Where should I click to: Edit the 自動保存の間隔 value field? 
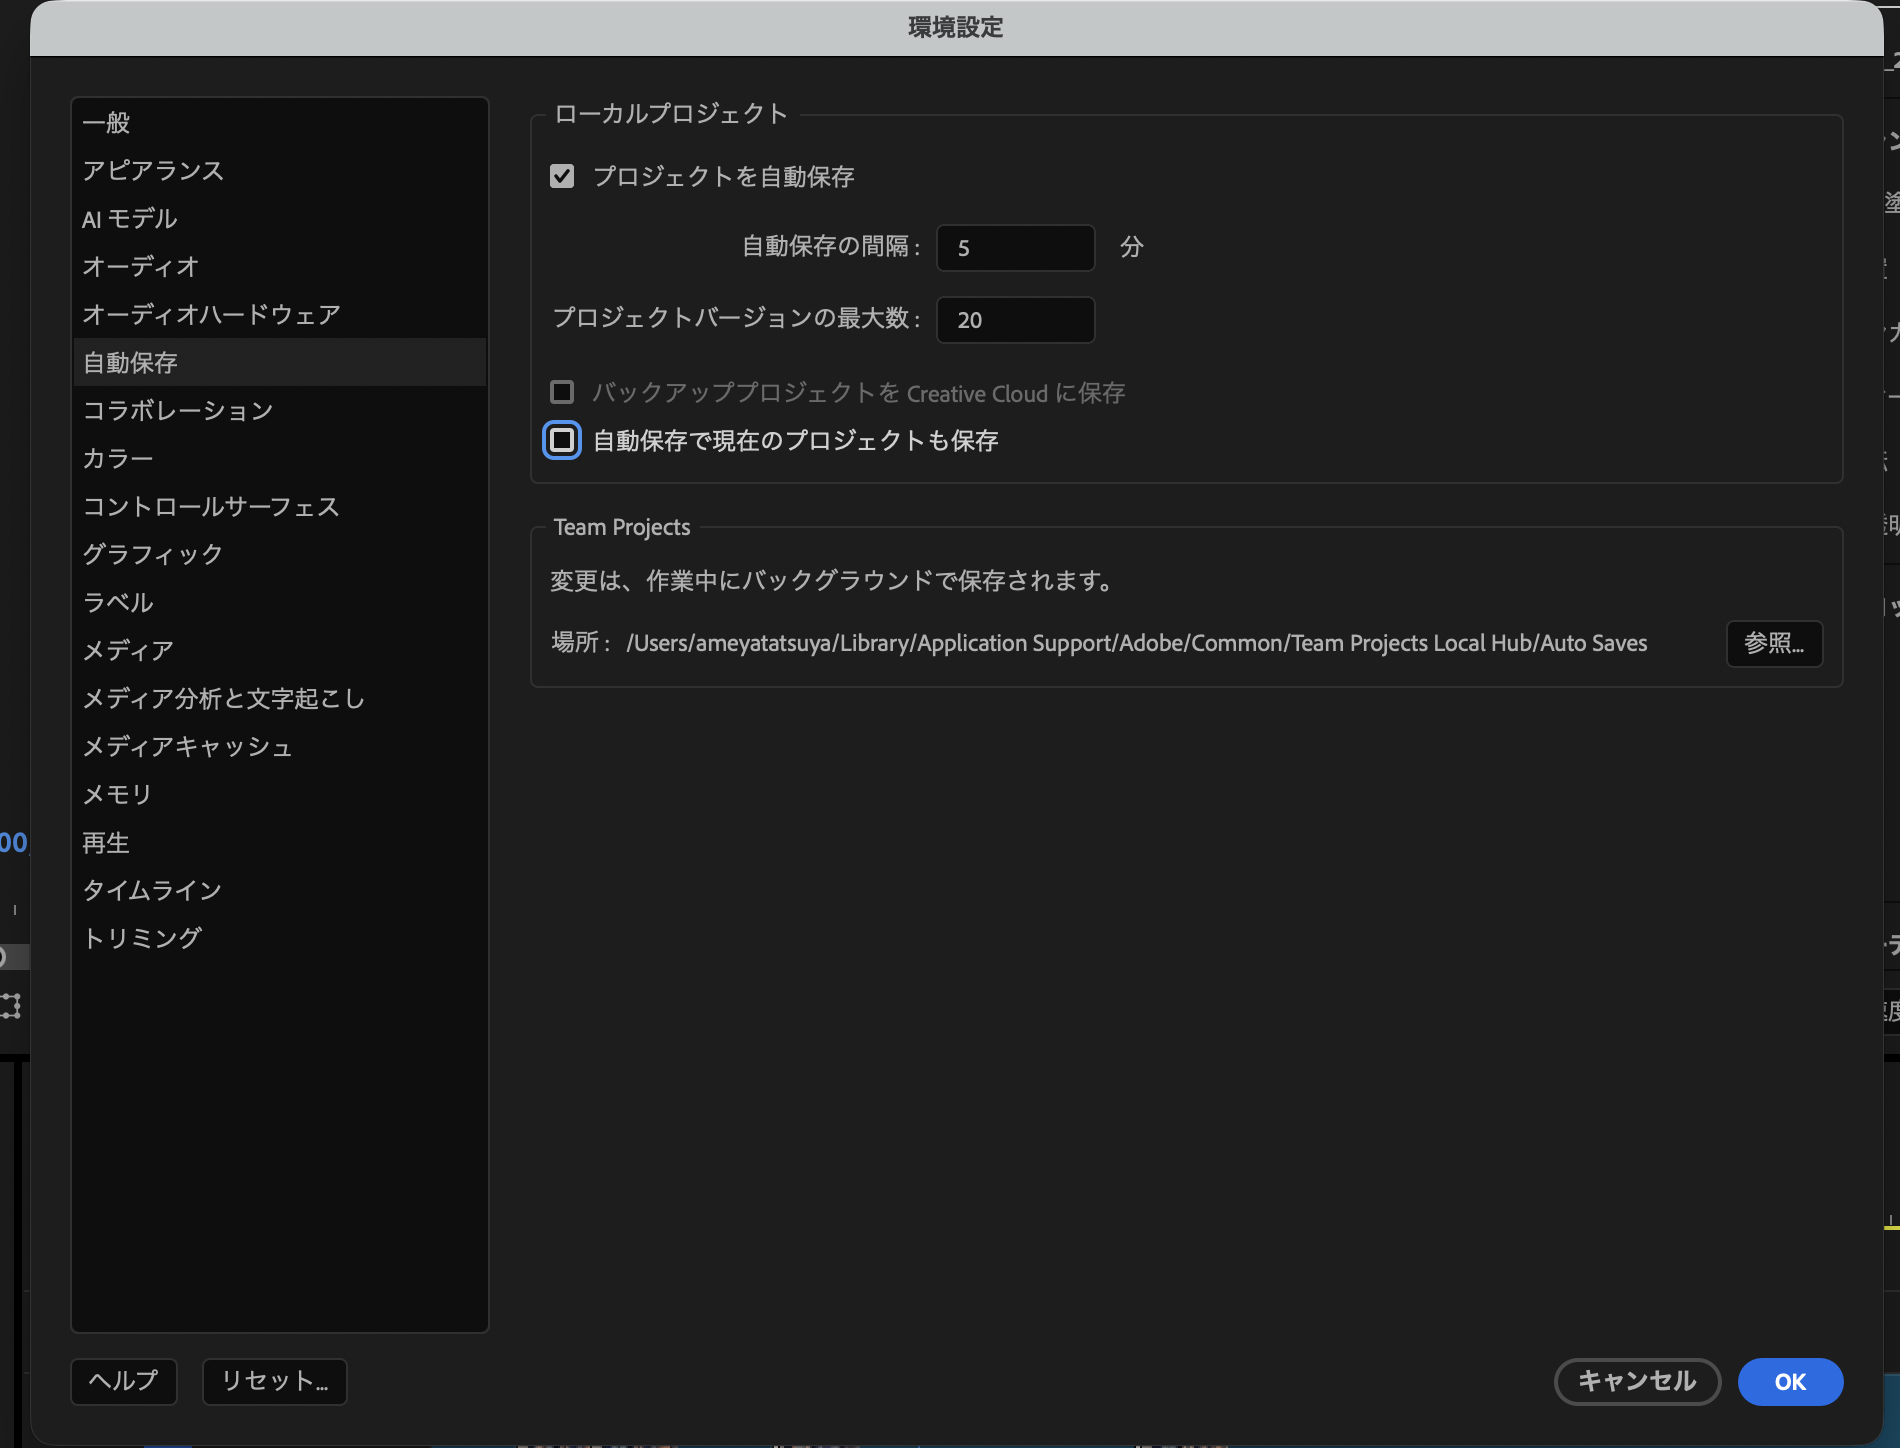[1014, 248]
